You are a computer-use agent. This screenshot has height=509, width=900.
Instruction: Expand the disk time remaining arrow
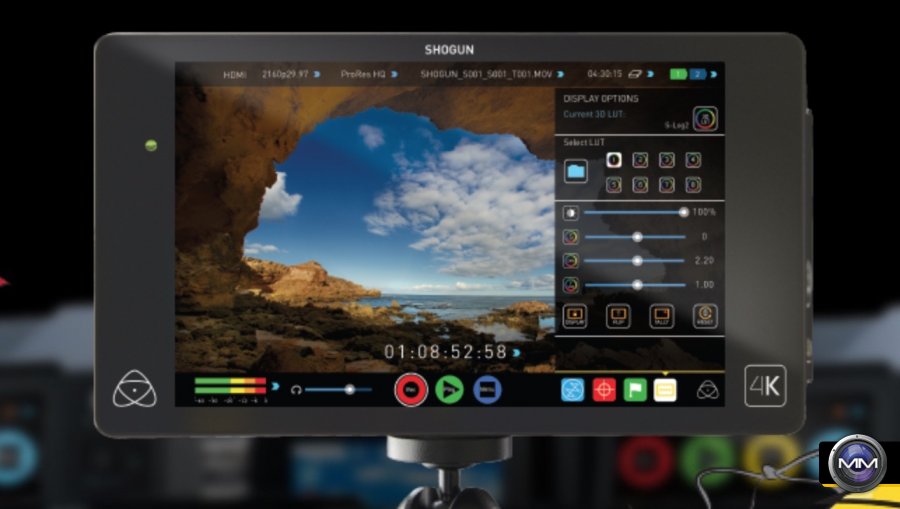650,75
